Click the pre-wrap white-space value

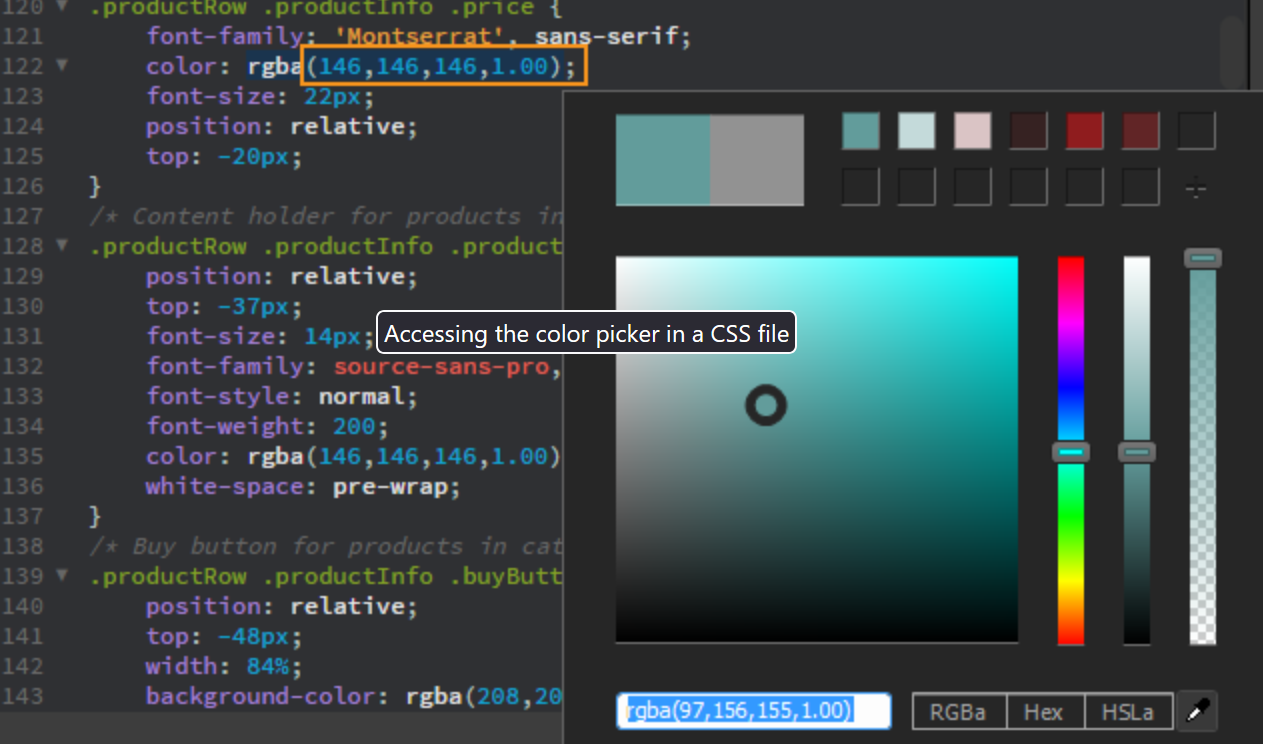click(x=390, y=487)
